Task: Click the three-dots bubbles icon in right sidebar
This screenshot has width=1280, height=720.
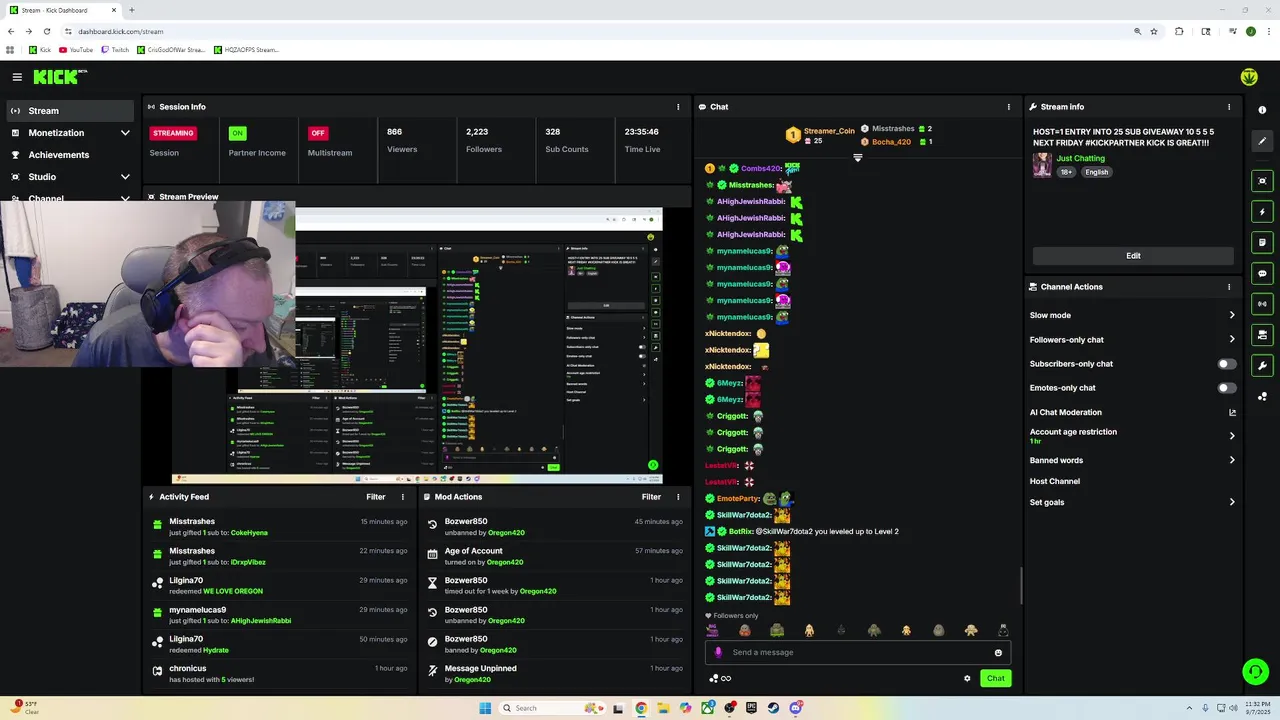Action: [x=1262, y=397]
